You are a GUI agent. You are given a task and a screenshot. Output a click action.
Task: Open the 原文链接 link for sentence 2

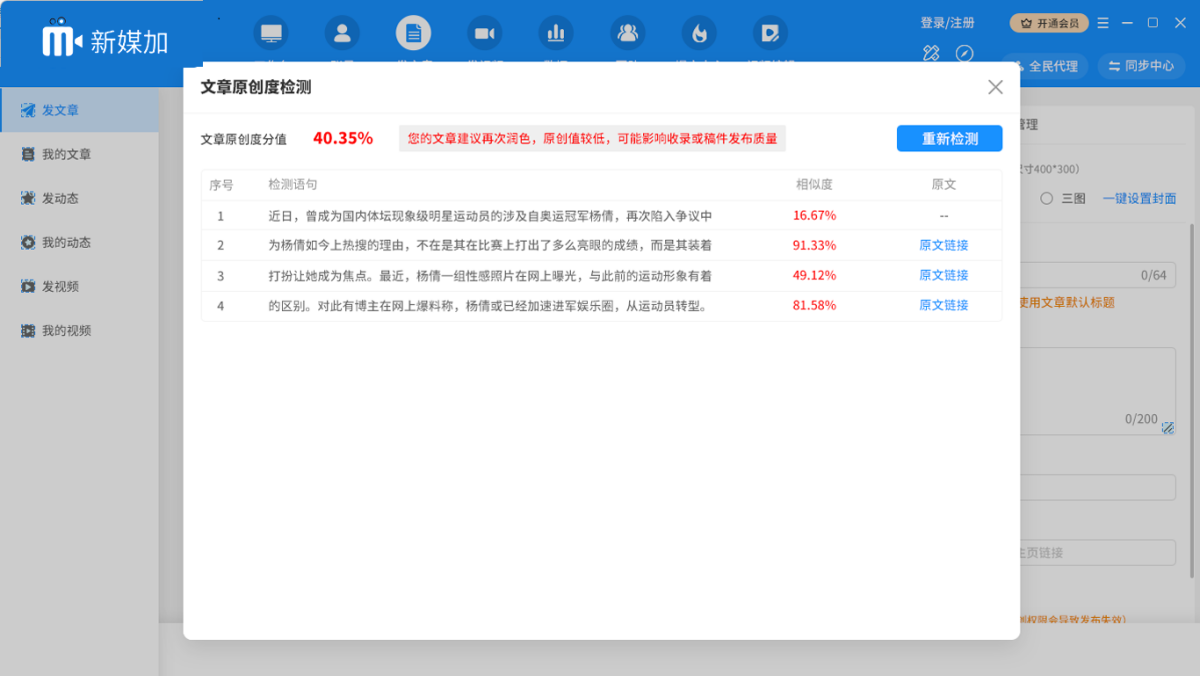[x=943, y=245]
